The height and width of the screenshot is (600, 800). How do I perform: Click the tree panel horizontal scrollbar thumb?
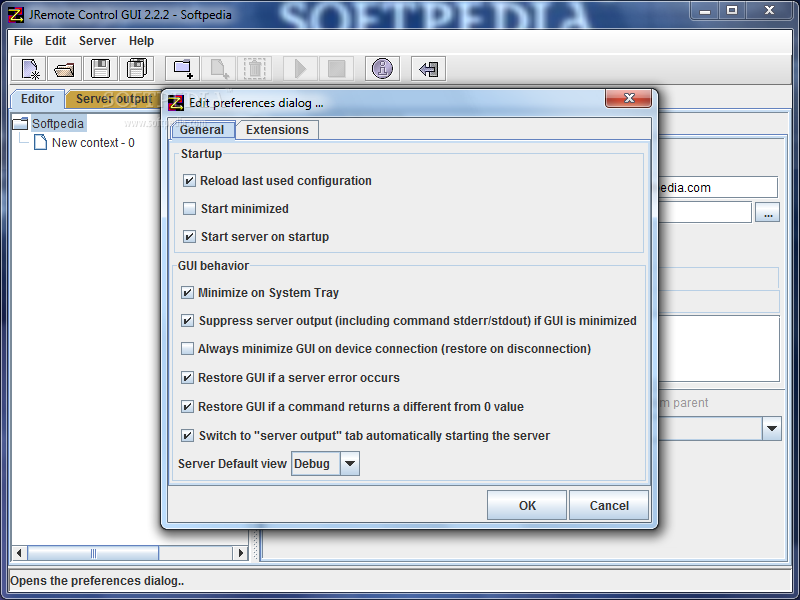pyautogui.click(x=93, y=553)
